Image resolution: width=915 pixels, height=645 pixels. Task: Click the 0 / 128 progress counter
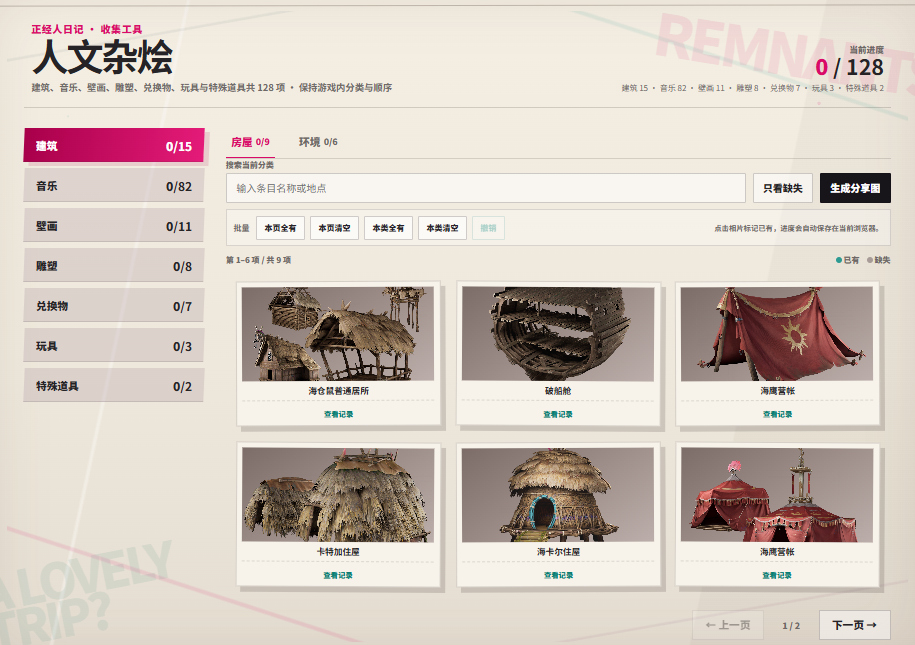point(849,68)
